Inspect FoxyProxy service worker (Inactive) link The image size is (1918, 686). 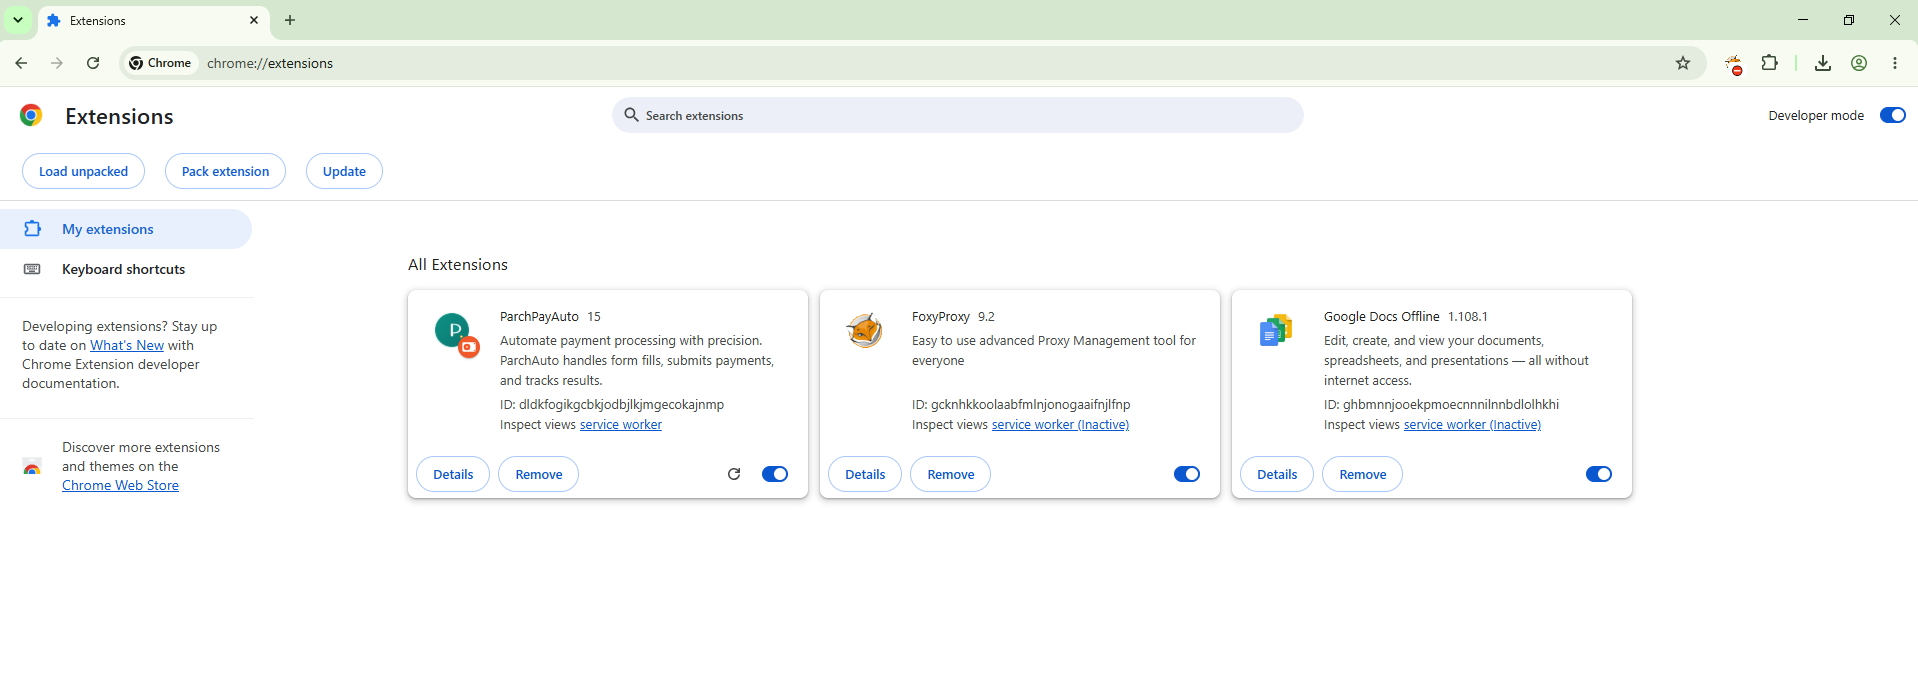coord(1060,425)
